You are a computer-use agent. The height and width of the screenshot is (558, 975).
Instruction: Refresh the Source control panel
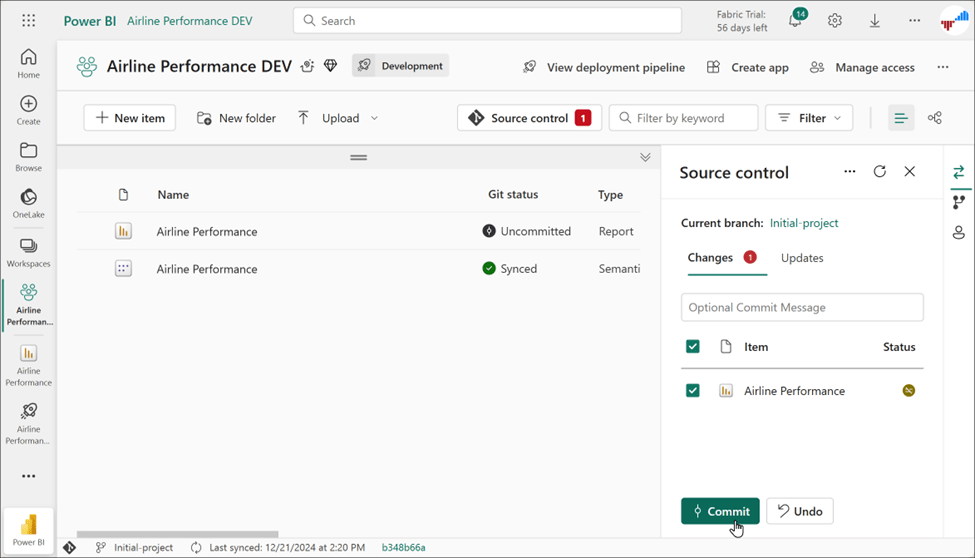pyautogui.click(x=879, y=171)
